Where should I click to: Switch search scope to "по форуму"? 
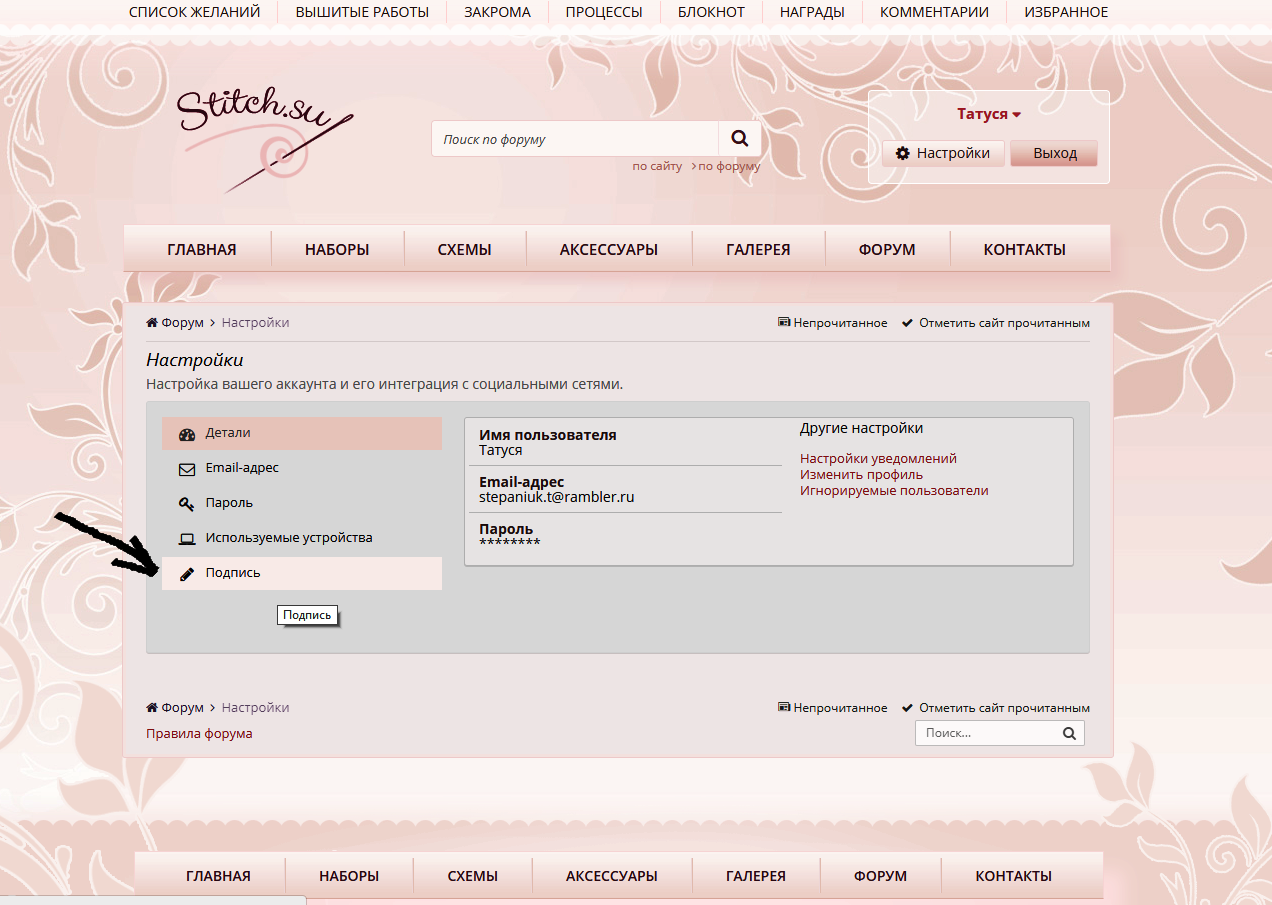(x=728, y=167)
